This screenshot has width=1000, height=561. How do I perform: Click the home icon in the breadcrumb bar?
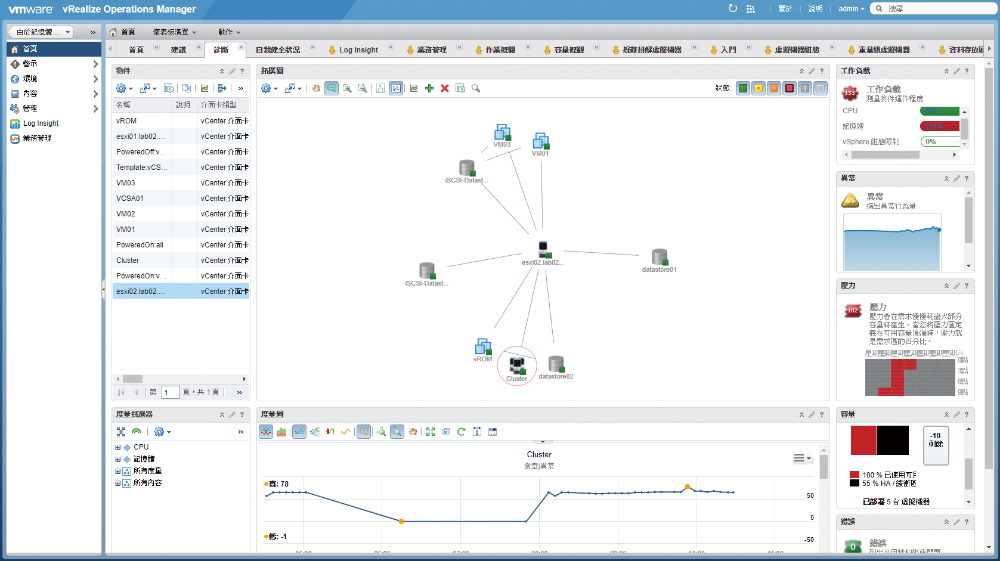coord(114,32)
